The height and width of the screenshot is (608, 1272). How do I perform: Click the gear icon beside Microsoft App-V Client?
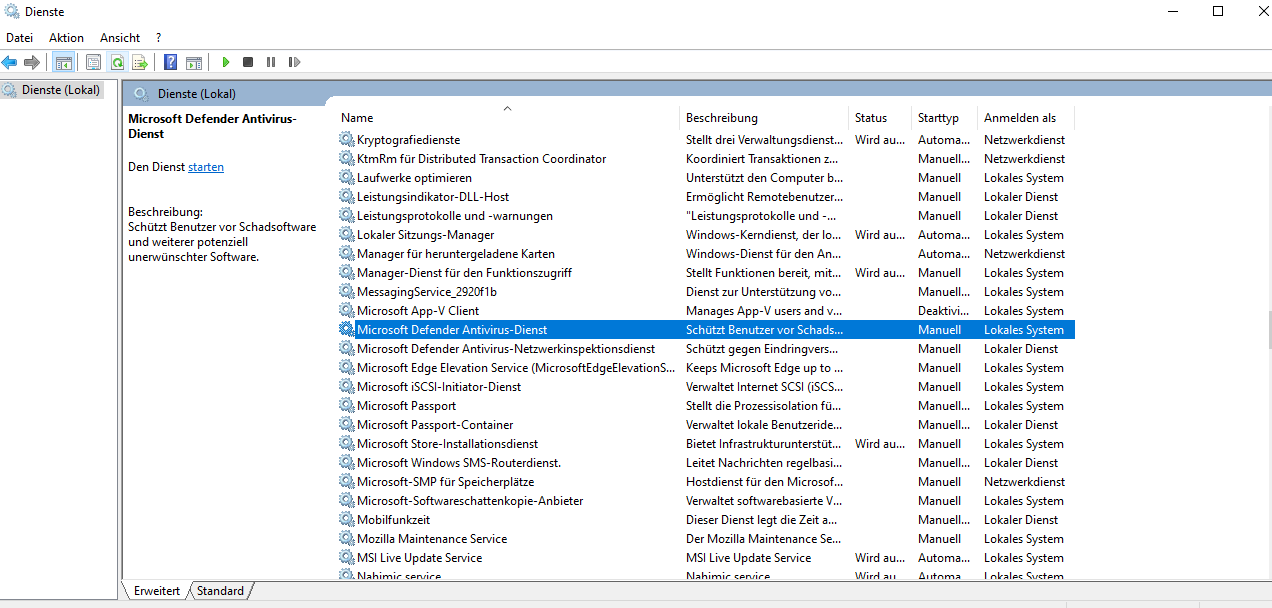347,311
